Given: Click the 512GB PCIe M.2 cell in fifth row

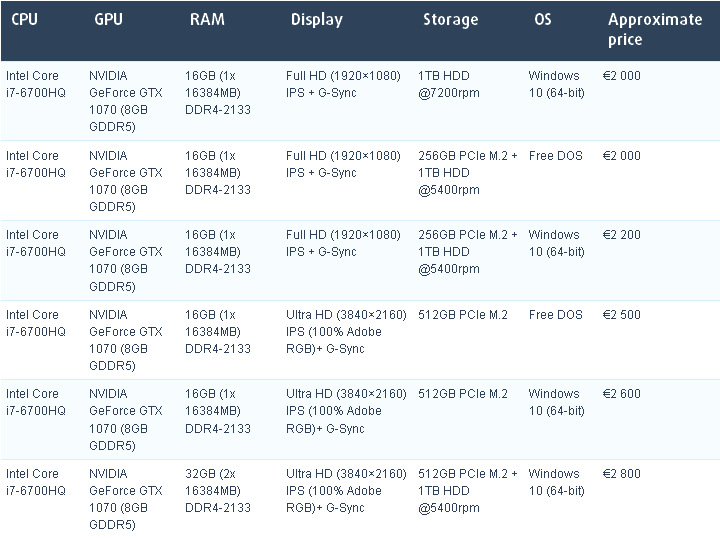Looking at the screenshot, I should 462,394.
